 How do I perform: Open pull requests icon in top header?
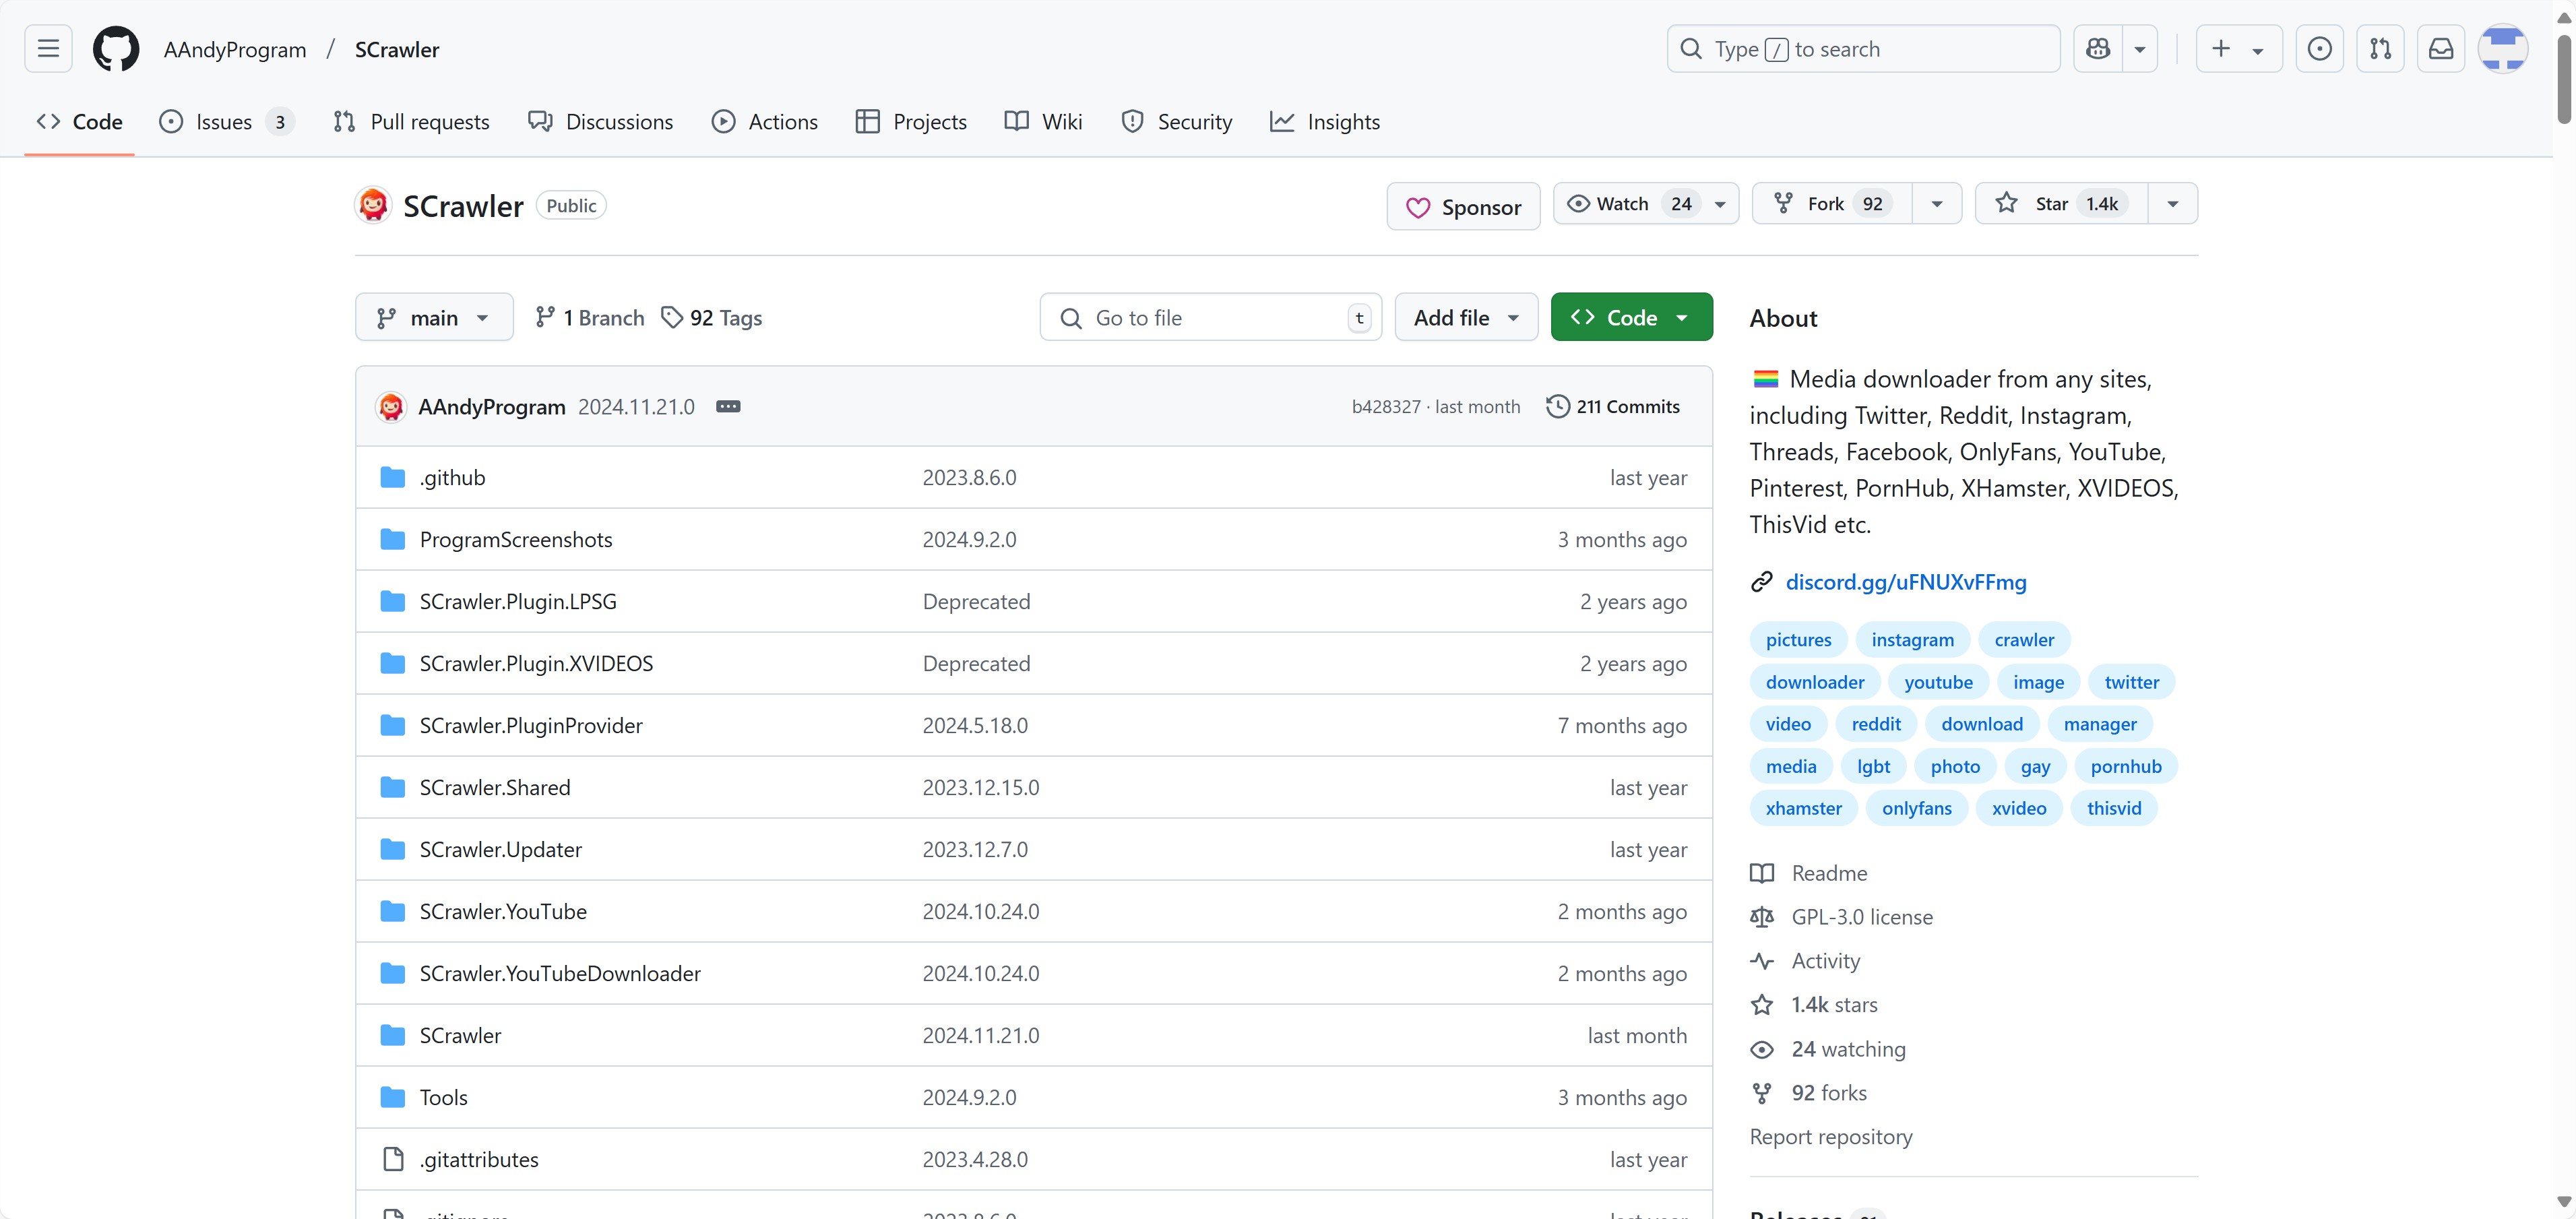[x=2380, y=49]
